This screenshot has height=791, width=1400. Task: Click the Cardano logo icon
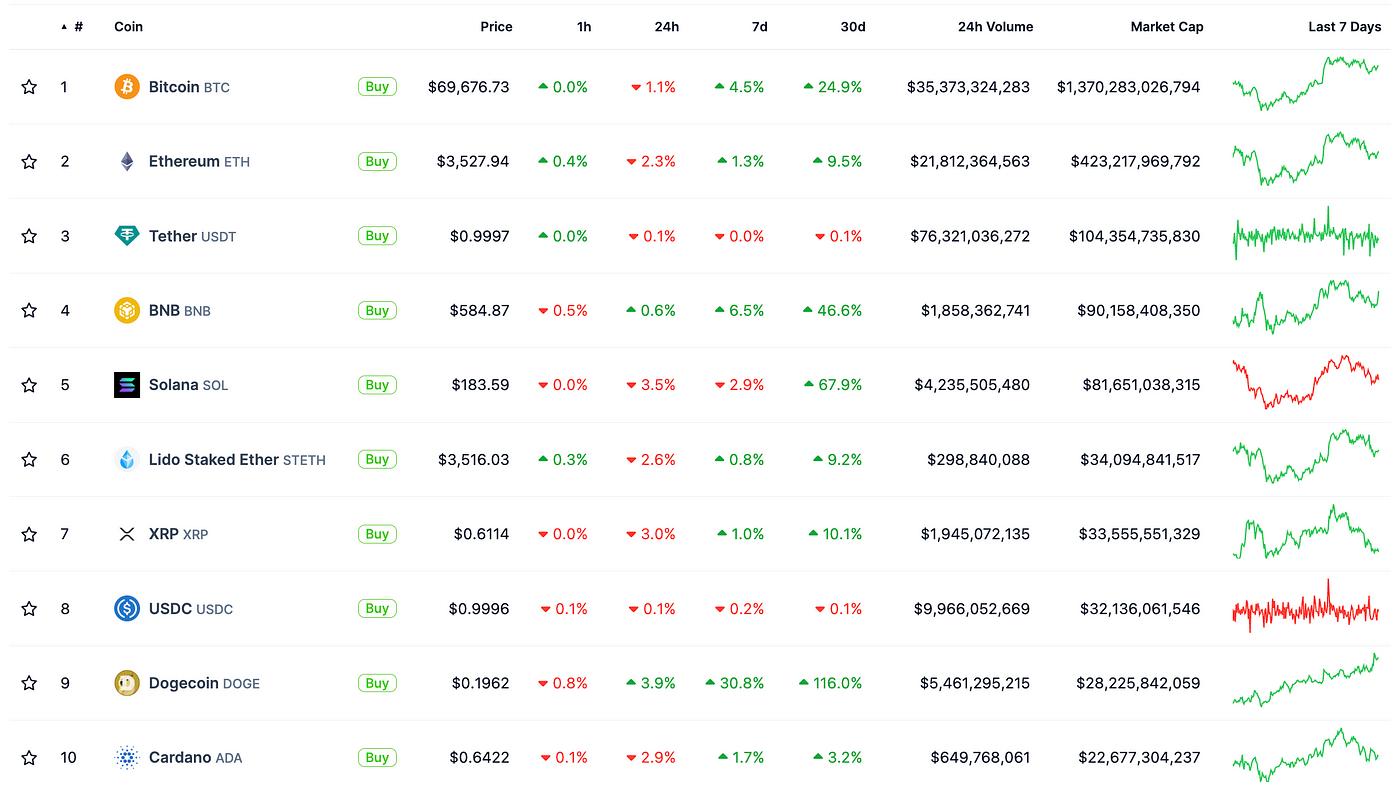(x=127, y=757)
